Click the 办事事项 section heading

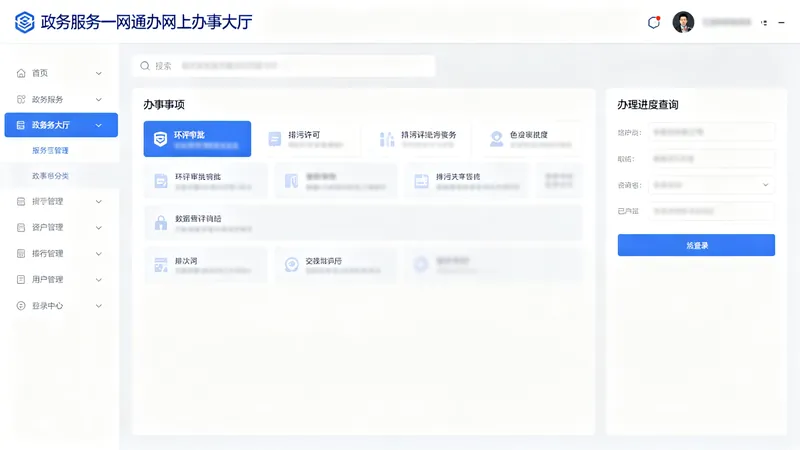(164, 105)
